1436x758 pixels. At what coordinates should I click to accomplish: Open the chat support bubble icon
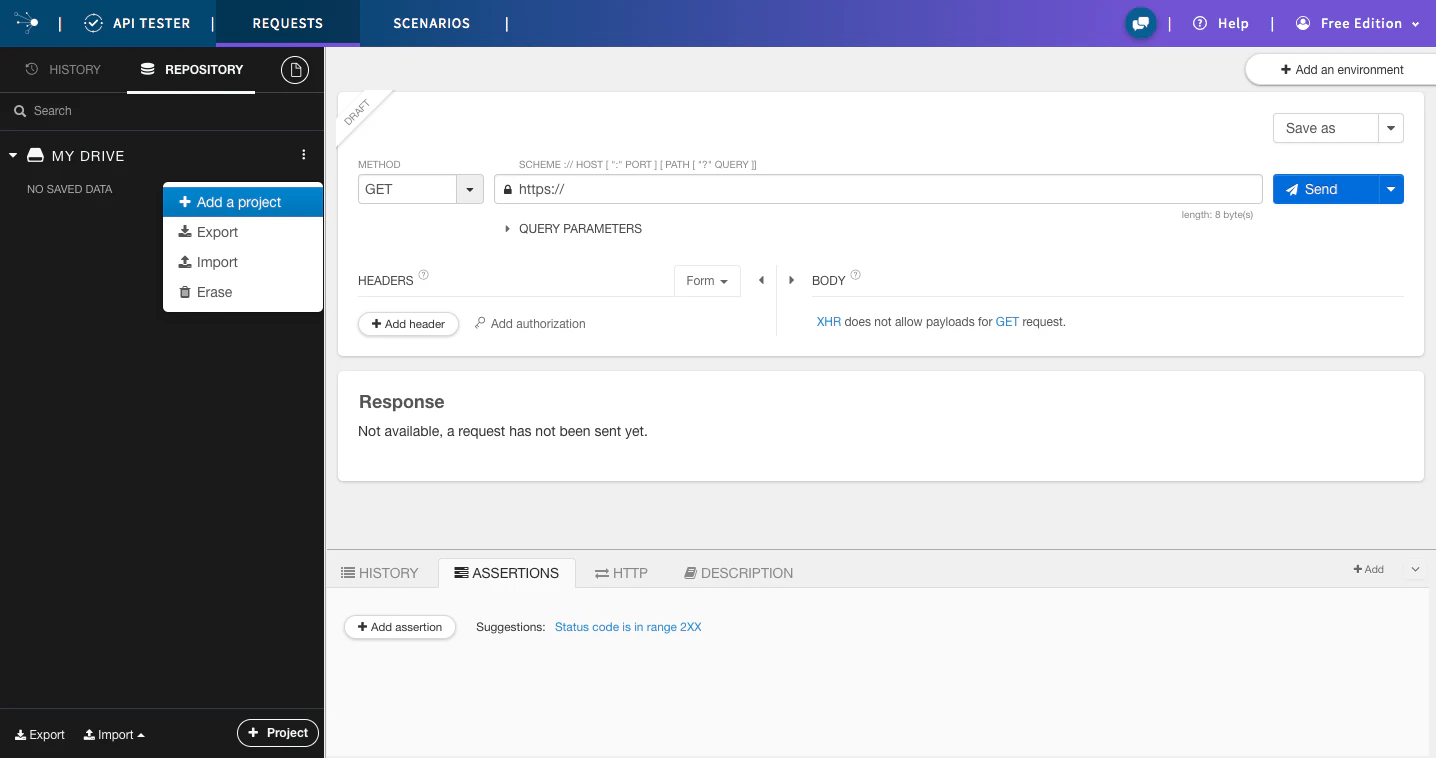(1140, 24)
